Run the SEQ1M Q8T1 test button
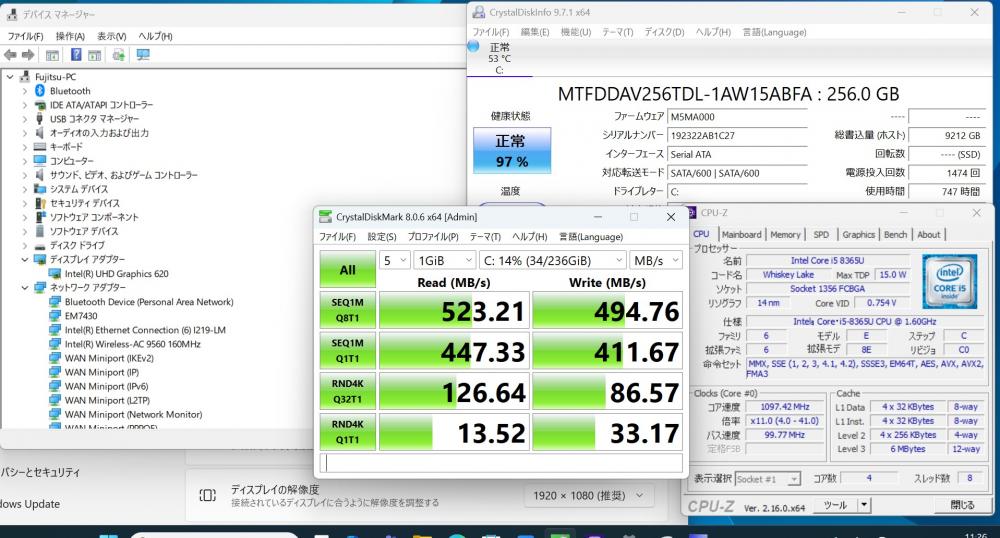The image size is (1000, 538). click(347, 312)
